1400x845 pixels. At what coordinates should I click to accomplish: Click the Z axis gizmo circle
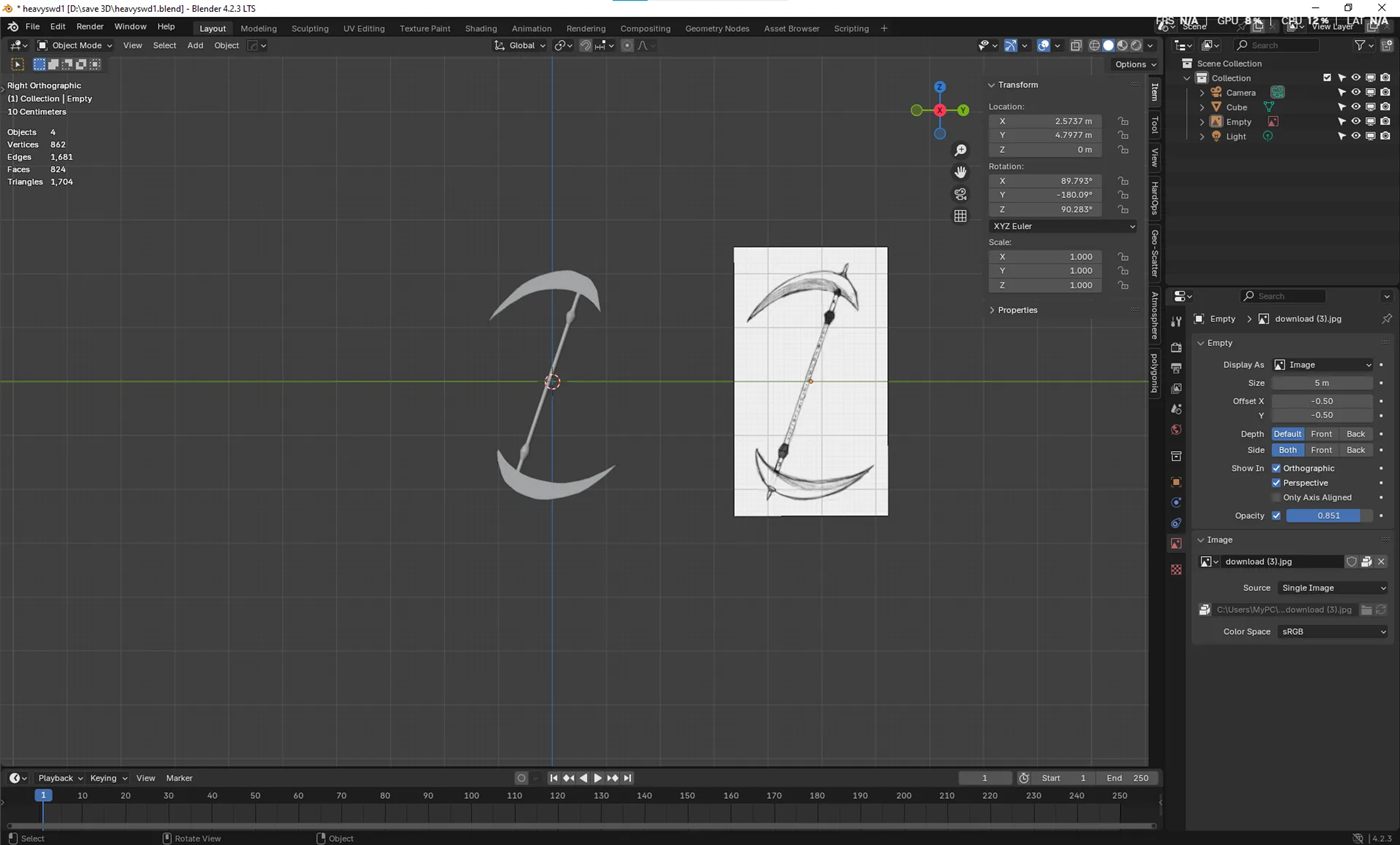[x=940, y=87]
